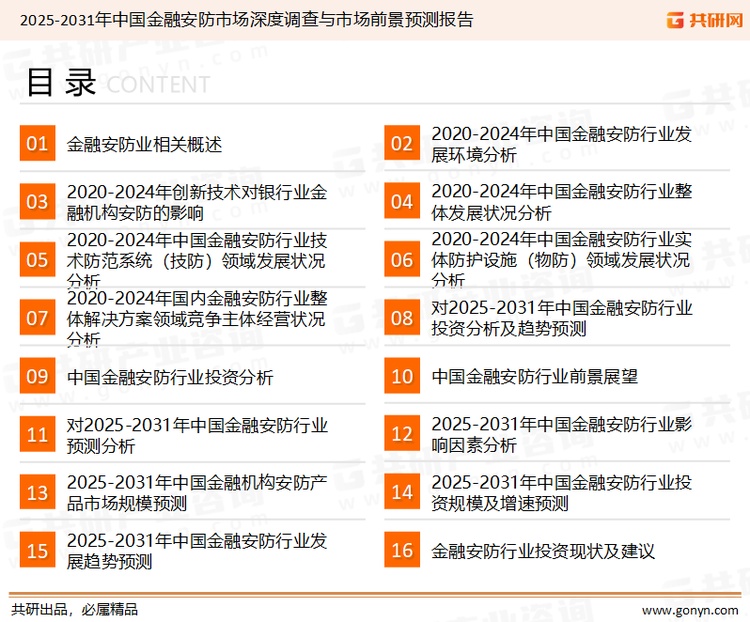Open chapter 2020-2024年中国金融安防行业发展环境分析

pyautogui.click(x=561, y=144)
